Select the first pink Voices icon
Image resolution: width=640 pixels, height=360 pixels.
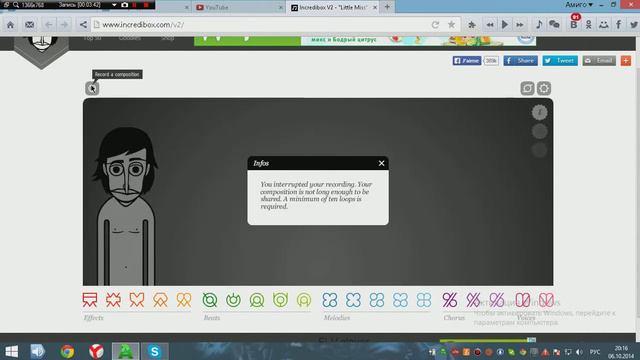pos(522,300)
